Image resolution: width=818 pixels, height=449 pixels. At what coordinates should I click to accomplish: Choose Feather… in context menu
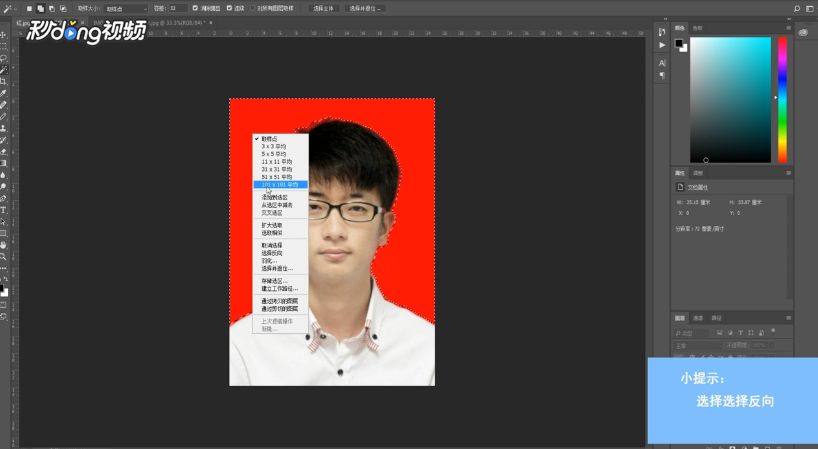[280, 261]
